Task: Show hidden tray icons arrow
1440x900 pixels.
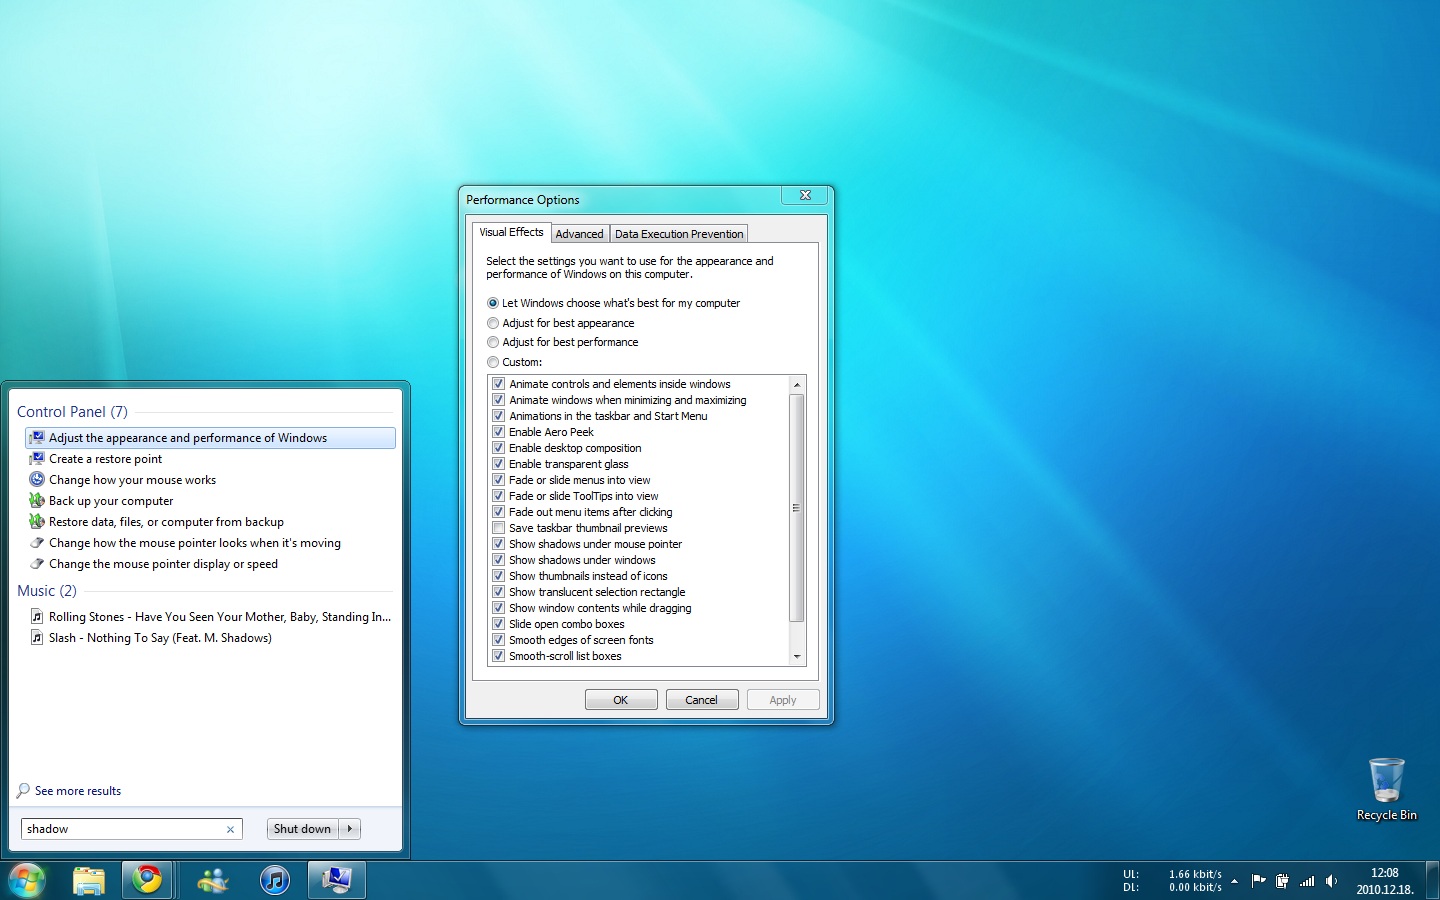Action: [1235, 881]
